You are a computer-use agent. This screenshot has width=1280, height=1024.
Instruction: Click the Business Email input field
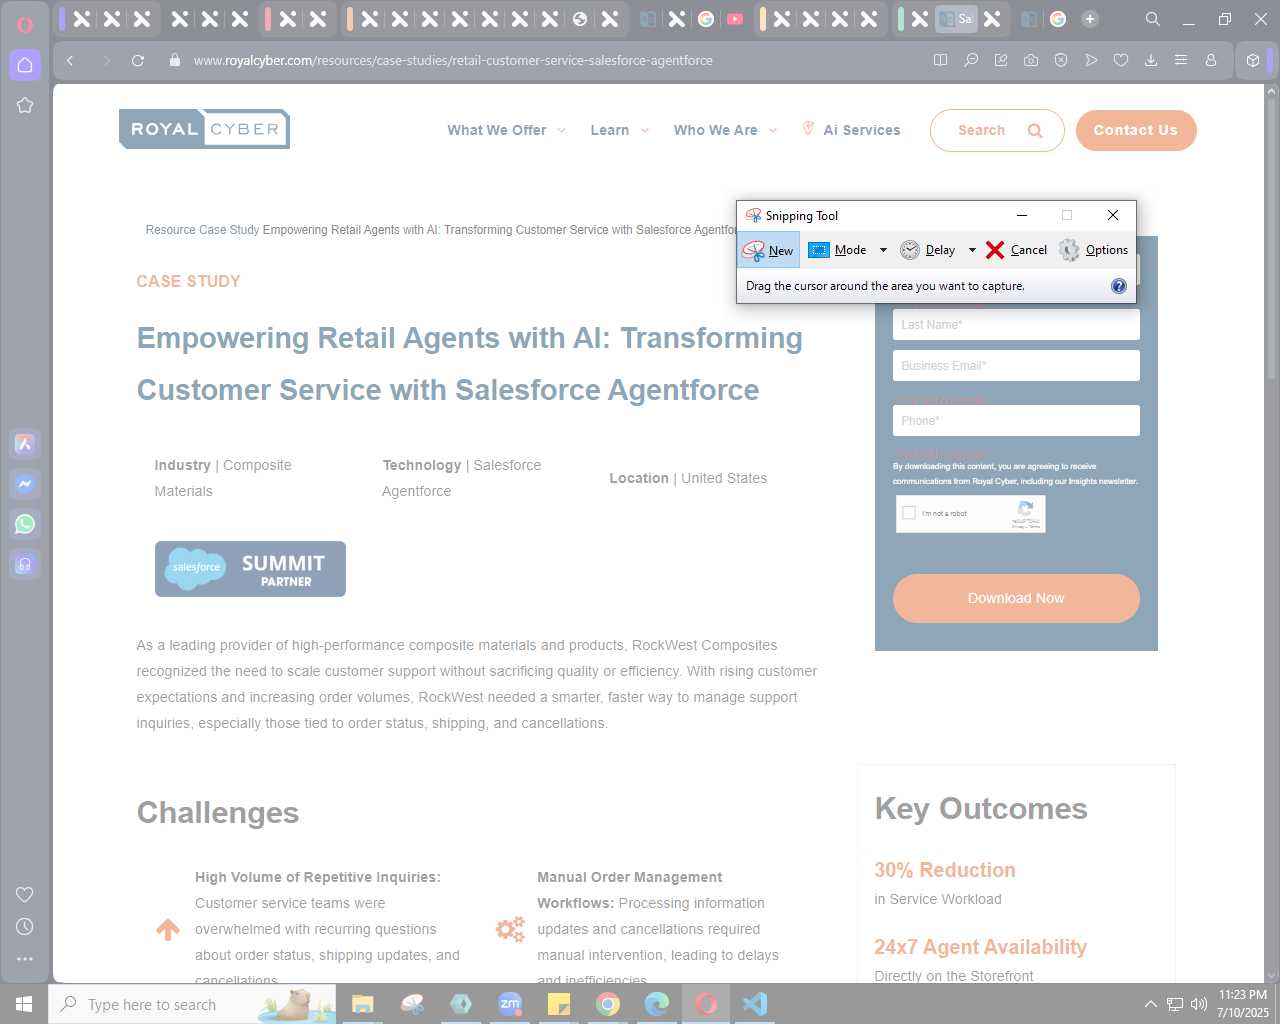point(1016,365)
